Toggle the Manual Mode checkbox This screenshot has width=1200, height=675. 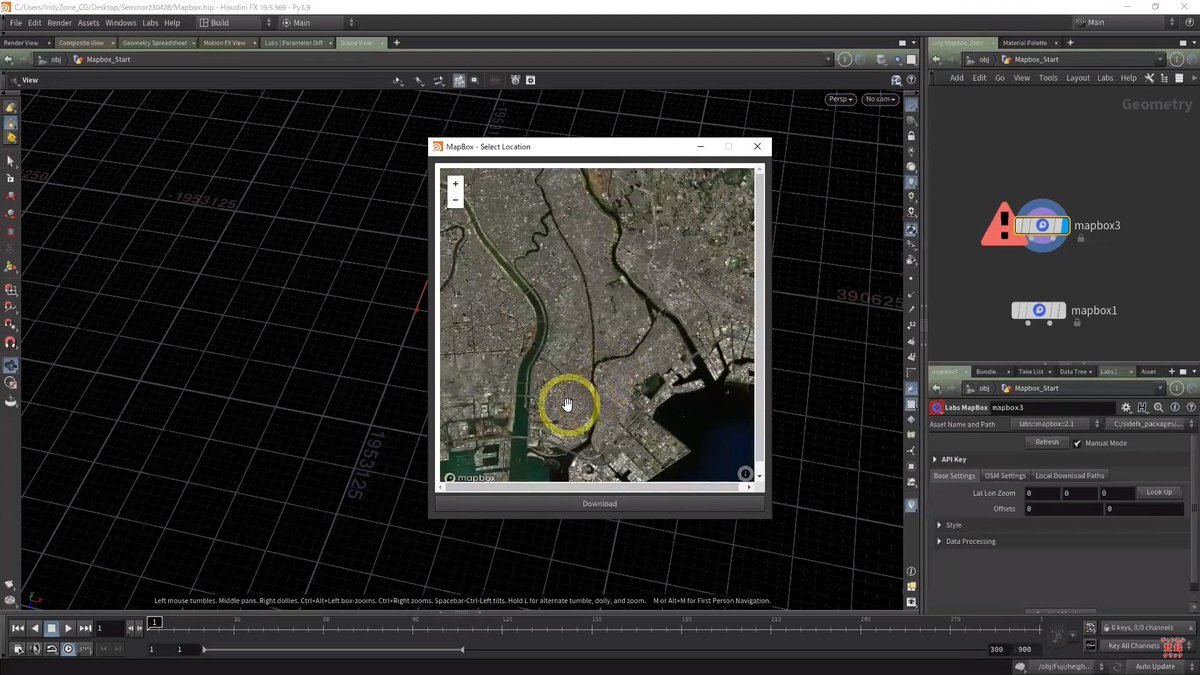[1077, 443]
